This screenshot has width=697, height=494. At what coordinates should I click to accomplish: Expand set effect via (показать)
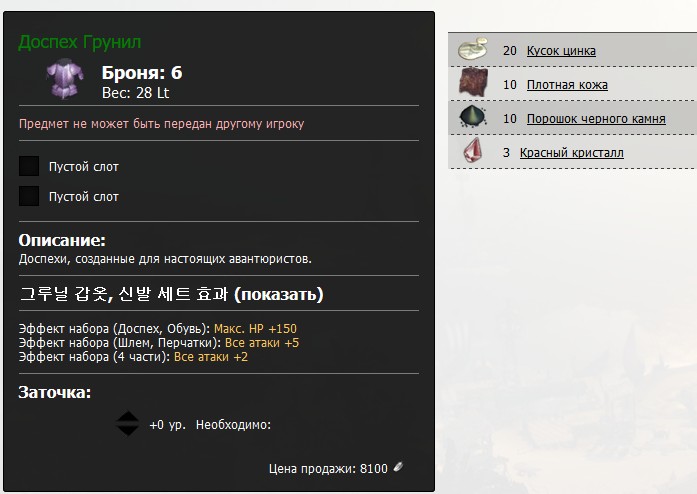279,294
